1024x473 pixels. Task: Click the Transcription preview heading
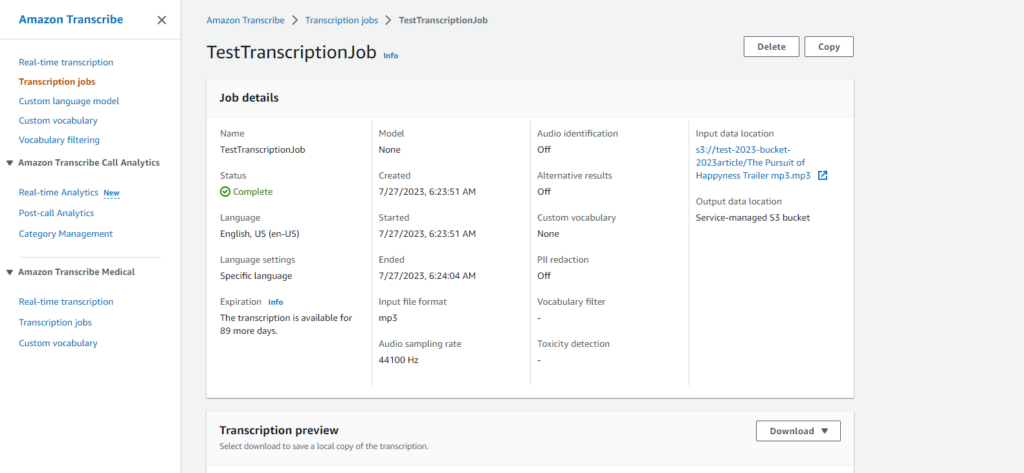[x=279, y=430]
